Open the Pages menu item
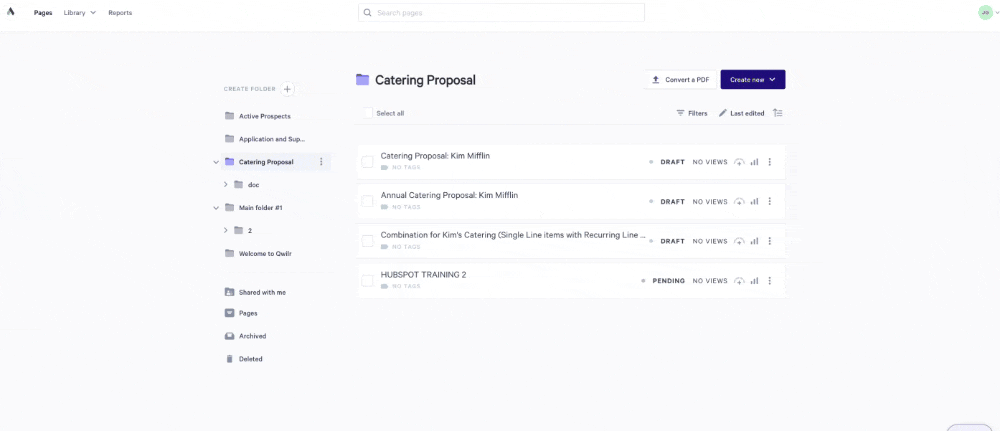This screenshot has height=431, width=1000. 43,13
